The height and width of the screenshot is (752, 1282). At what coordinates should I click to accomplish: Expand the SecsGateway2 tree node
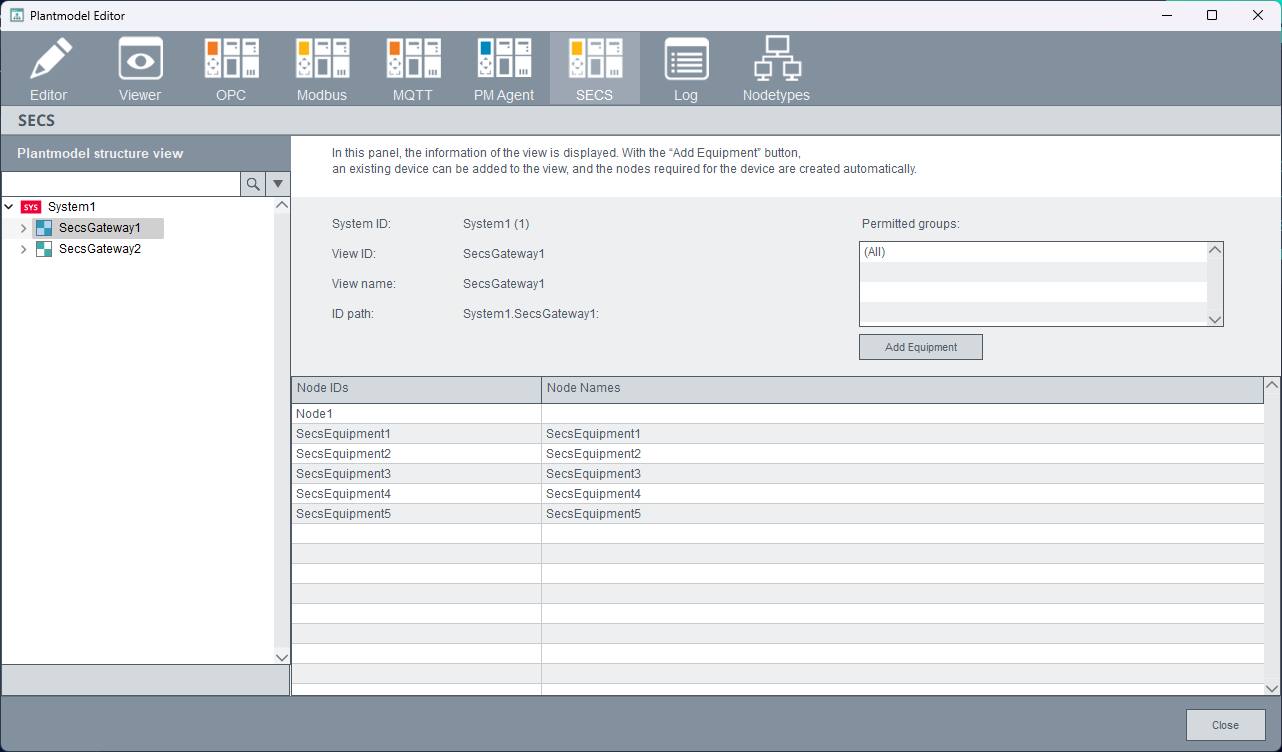(24, 249)
